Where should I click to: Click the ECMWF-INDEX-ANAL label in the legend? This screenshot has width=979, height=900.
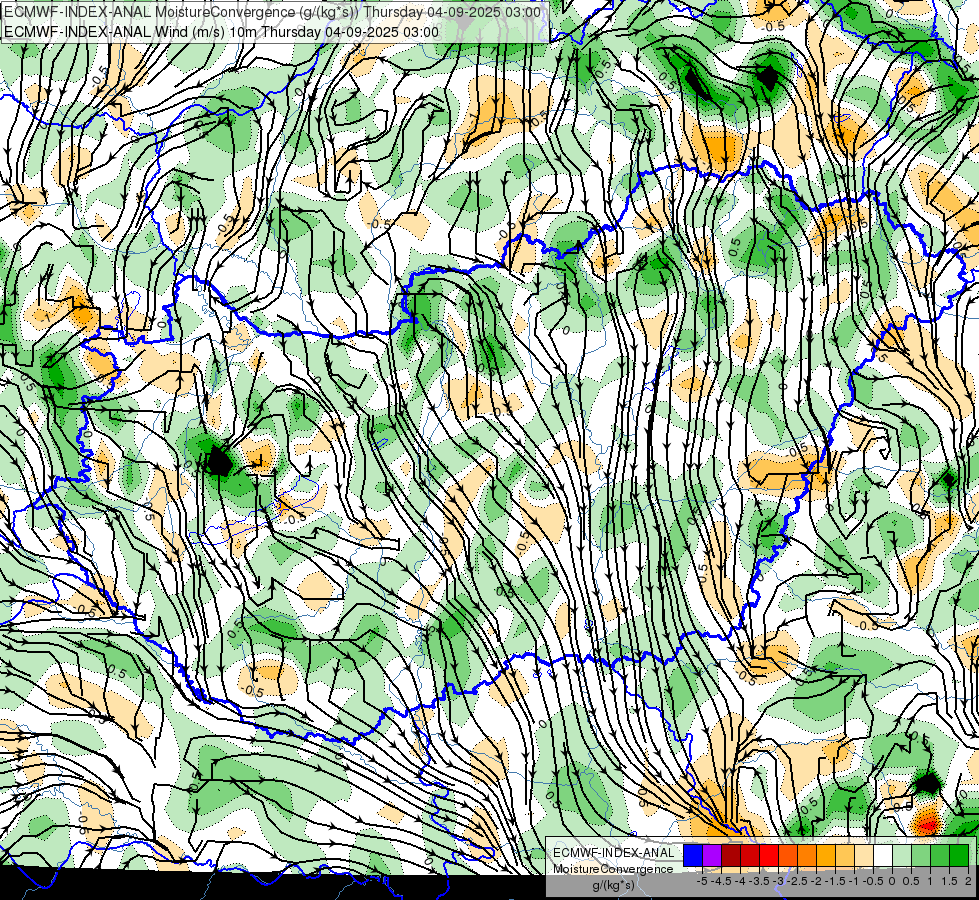(614, 853)
